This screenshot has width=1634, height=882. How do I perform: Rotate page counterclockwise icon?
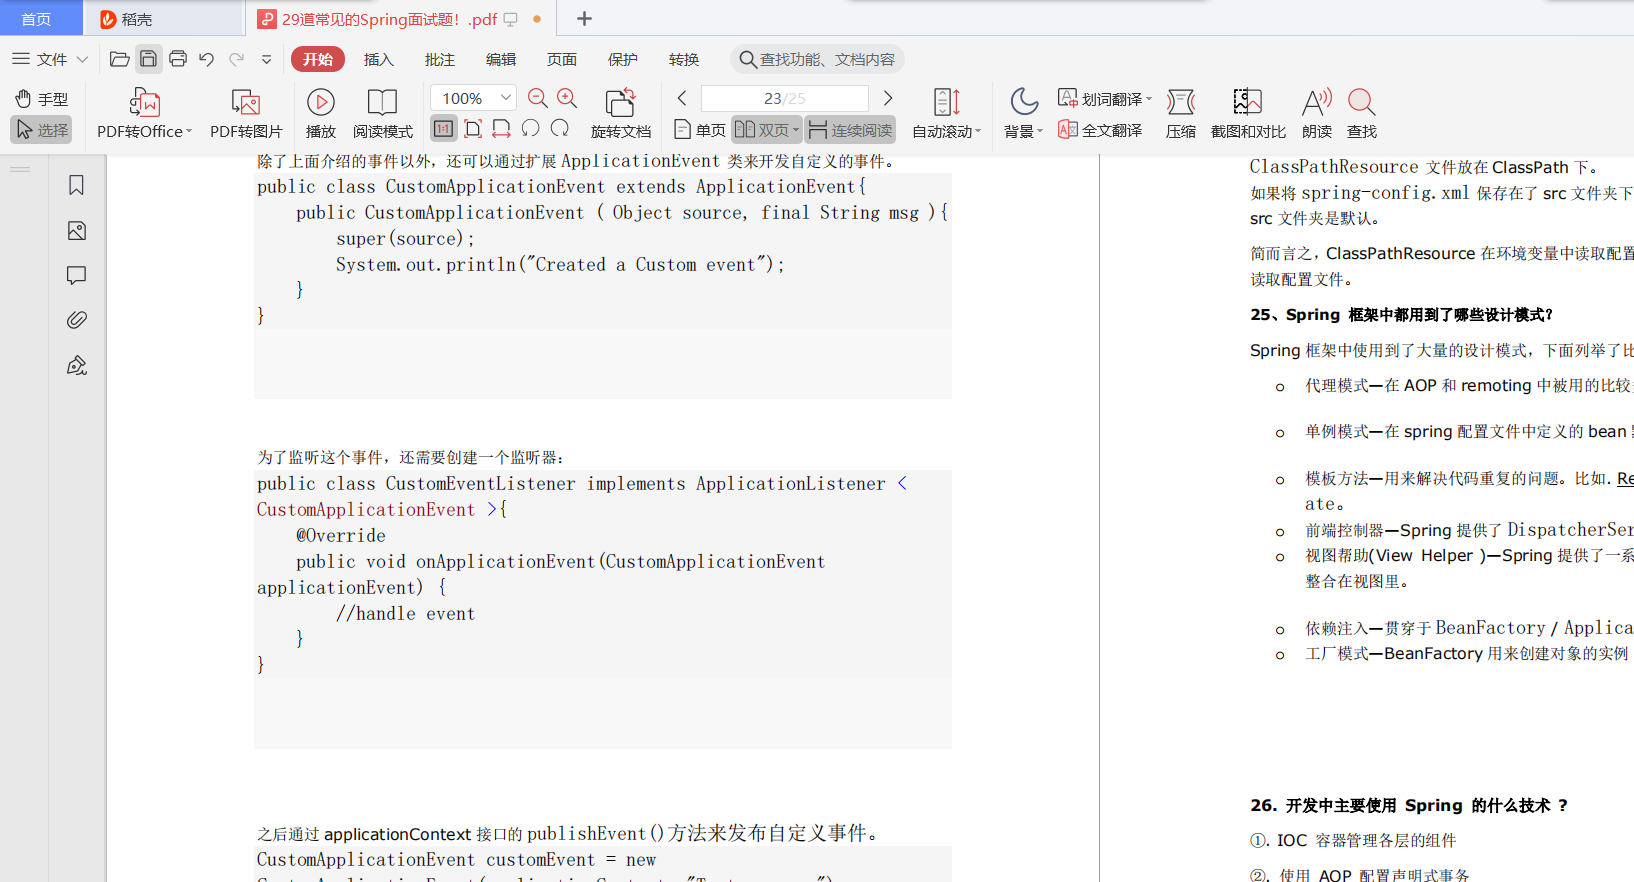(531, 128)
